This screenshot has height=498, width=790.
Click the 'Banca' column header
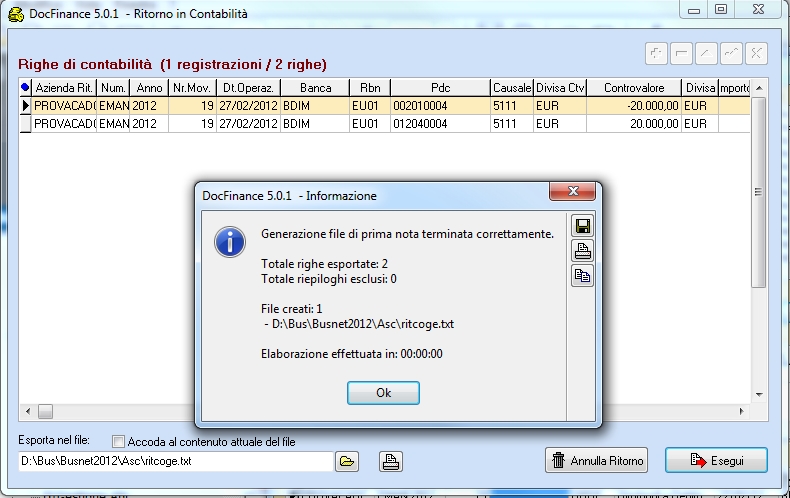[315, 88]
